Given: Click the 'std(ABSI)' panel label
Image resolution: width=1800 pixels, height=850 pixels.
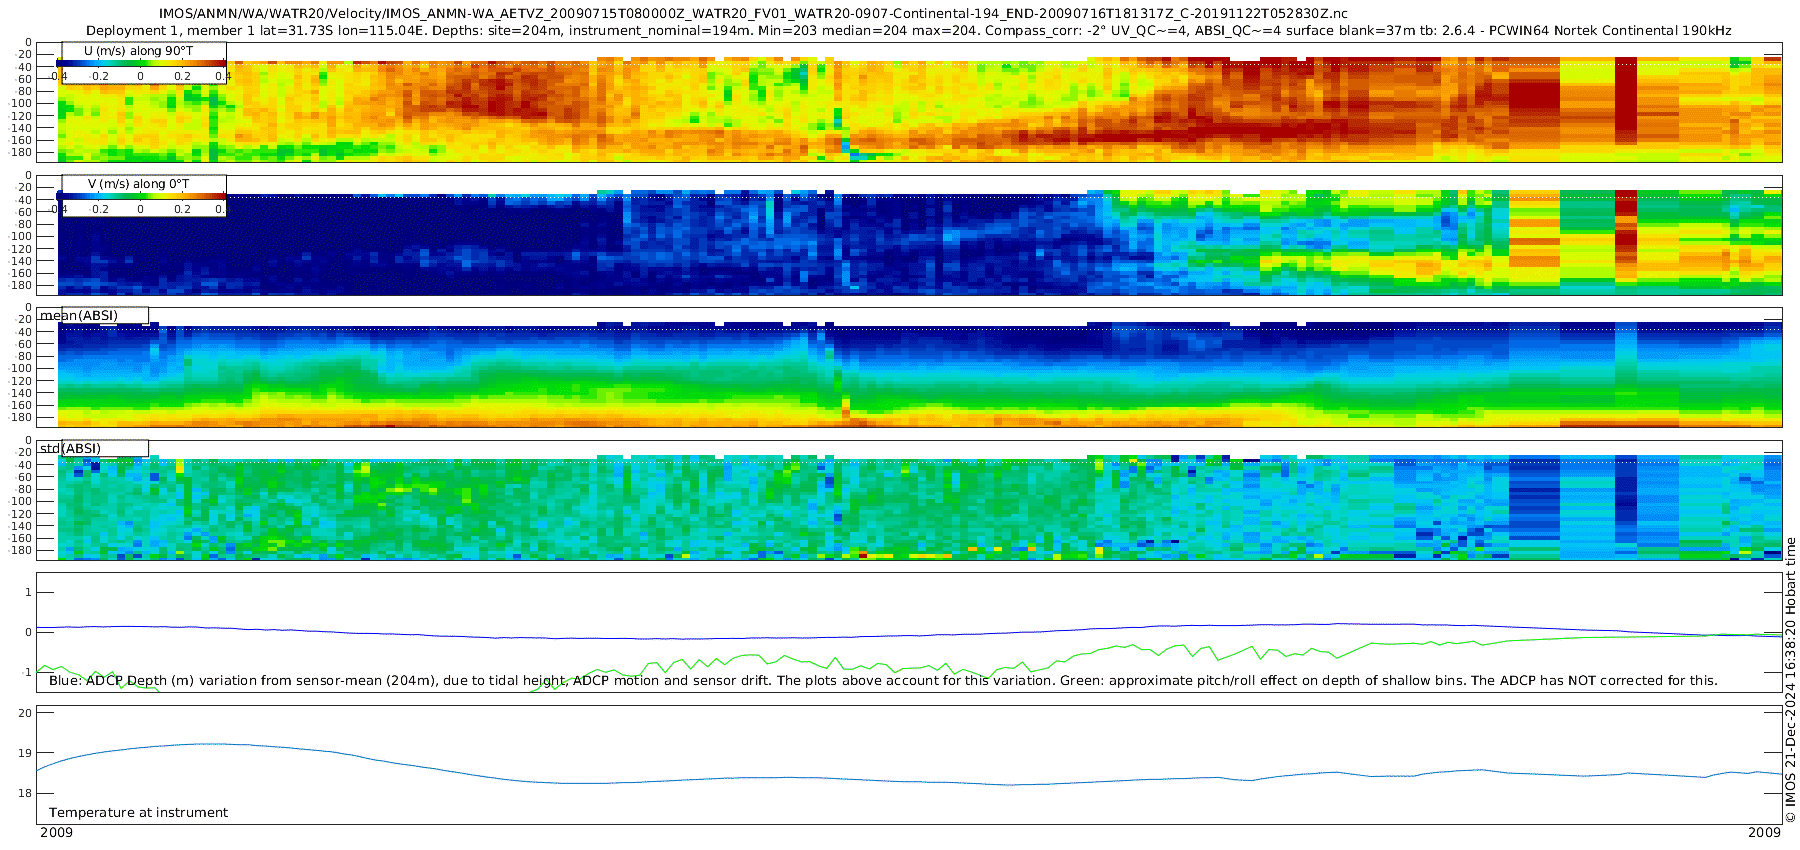Looking at the screenshot, I should tap(70, 449).
